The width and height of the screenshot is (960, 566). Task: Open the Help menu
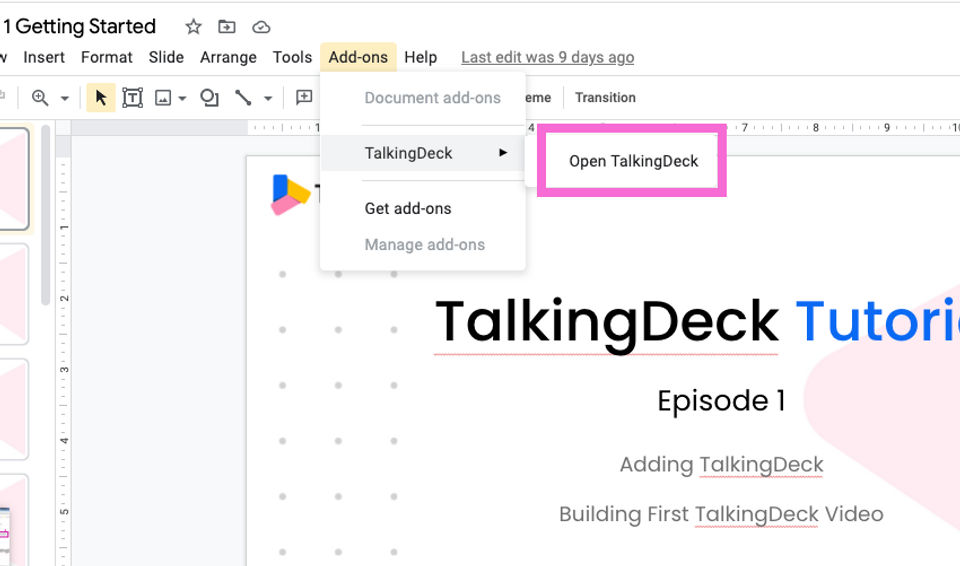421,58
